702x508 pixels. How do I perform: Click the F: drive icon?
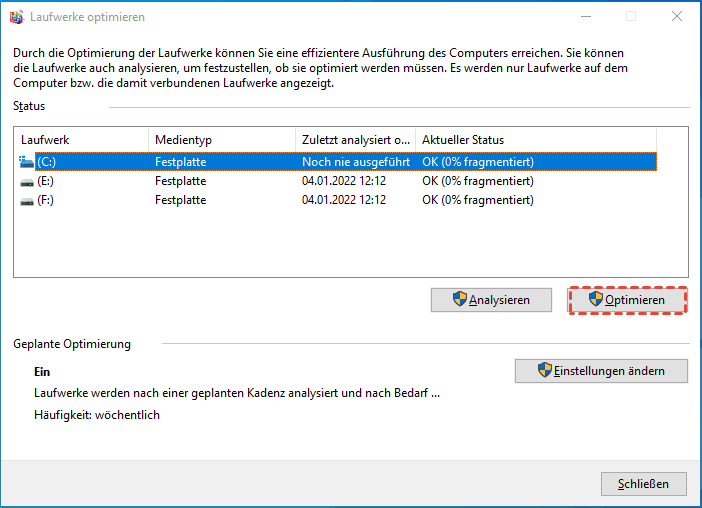[26, 201]
